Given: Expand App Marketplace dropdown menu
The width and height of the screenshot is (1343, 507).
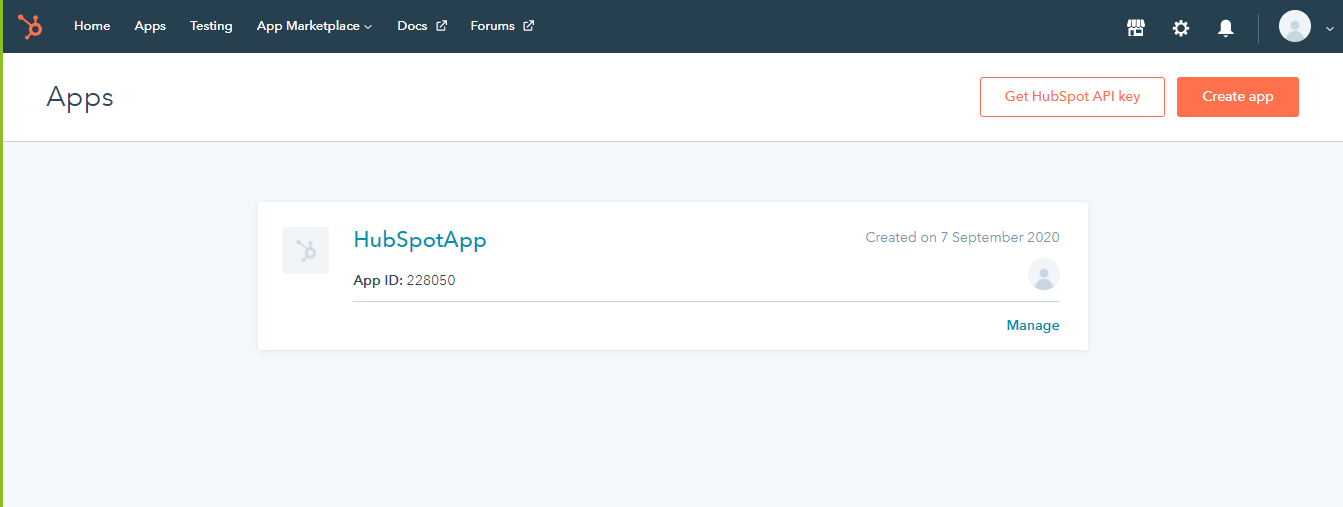Looking at the screenshot, I should [314, 26].
